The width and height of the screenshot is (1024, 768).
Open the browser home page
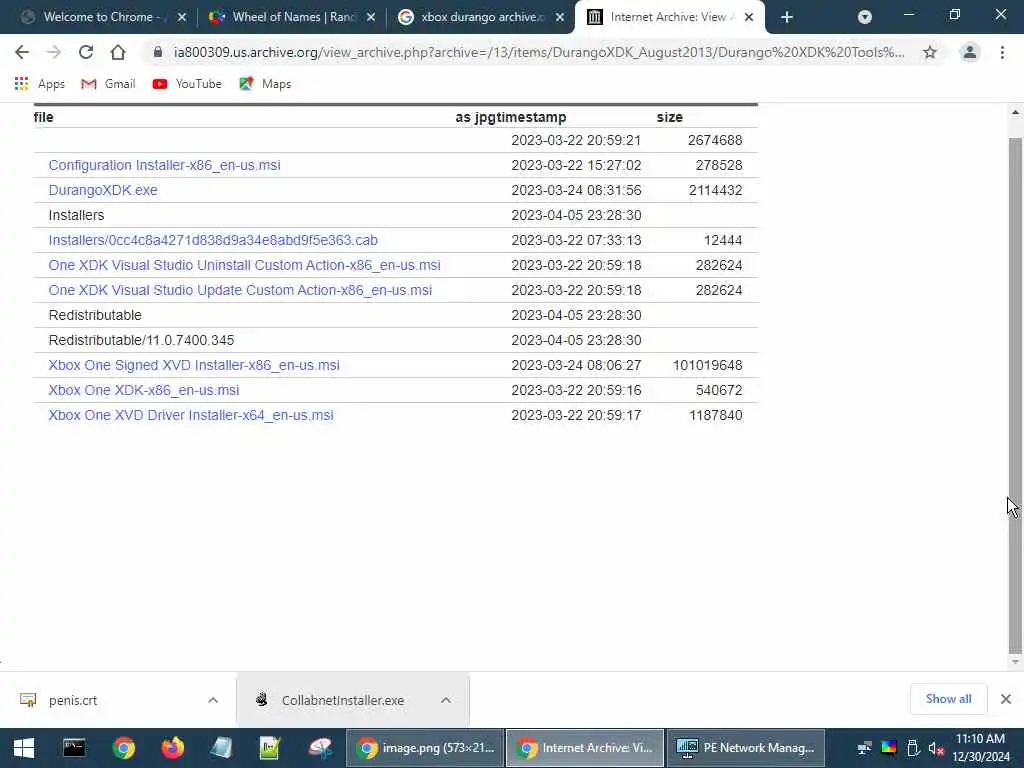(x=118, y=52)
